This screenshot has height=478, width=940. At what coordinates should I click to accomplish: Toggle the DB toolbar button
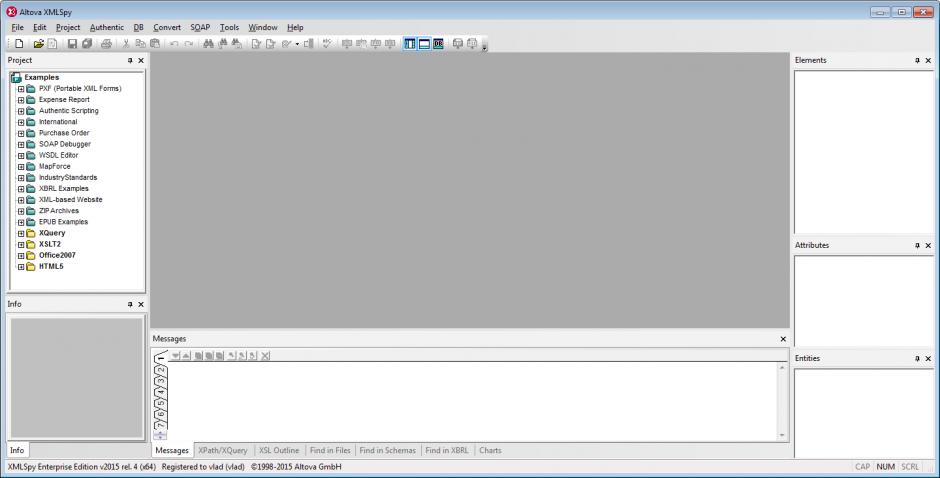[439, 44]
